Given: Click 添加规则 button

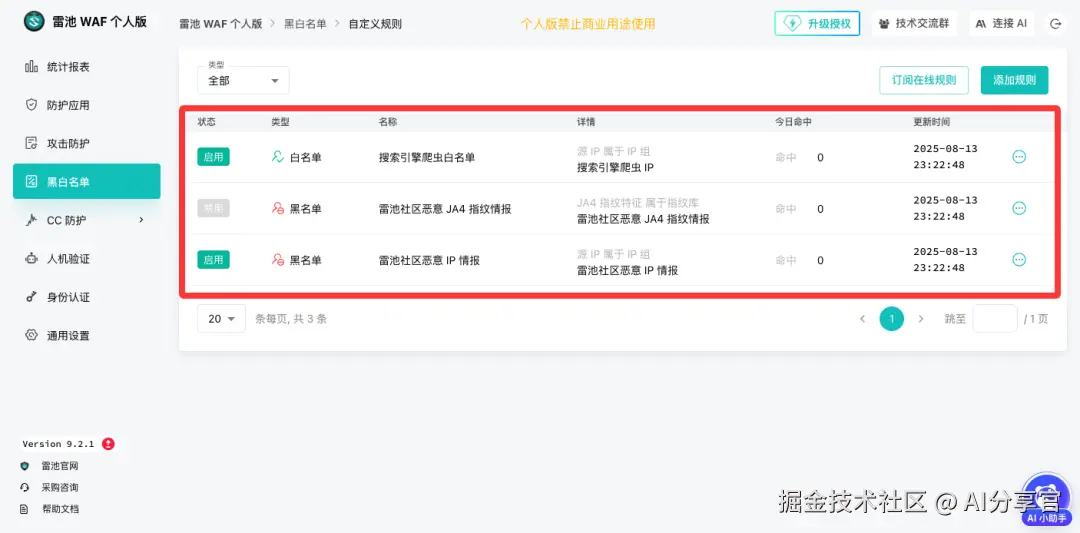Looking at the screenshot, I should coord(1014,80).
